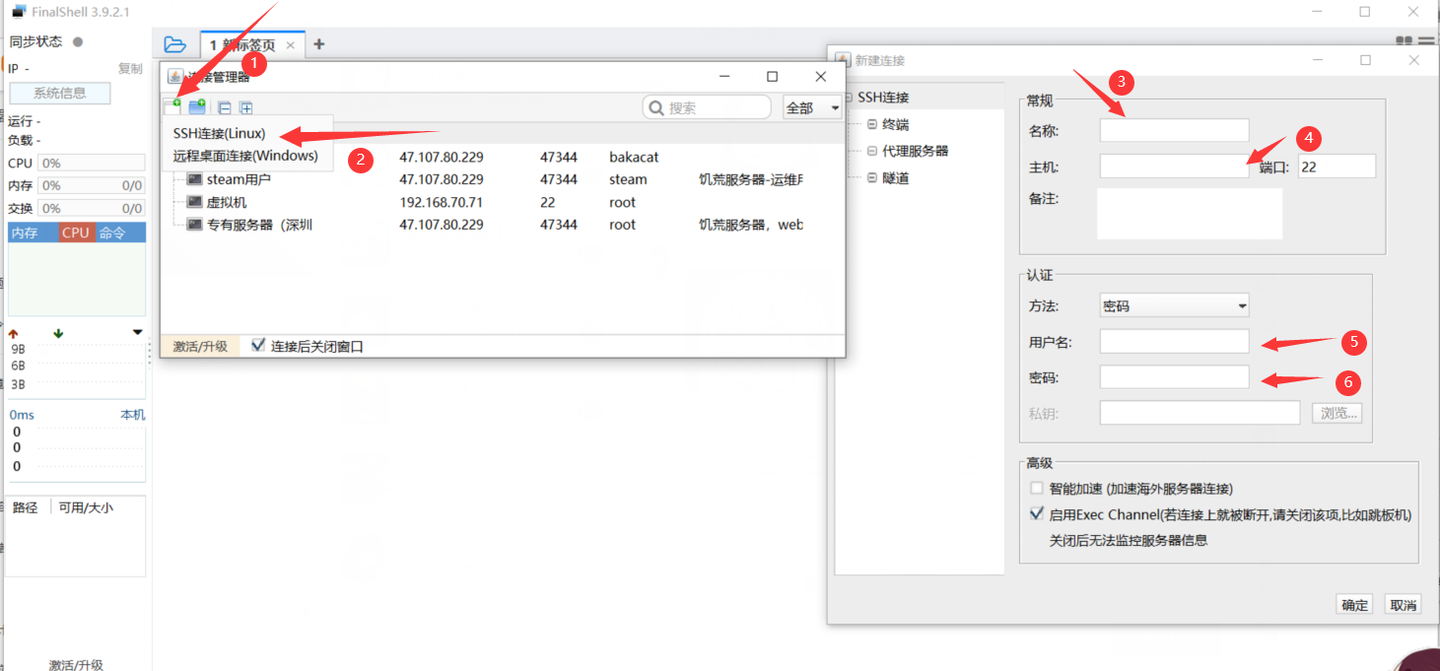Viewport: 1440px width, 671px height.
Task: Click the 主机 input field
Action: pos(1174,166)
